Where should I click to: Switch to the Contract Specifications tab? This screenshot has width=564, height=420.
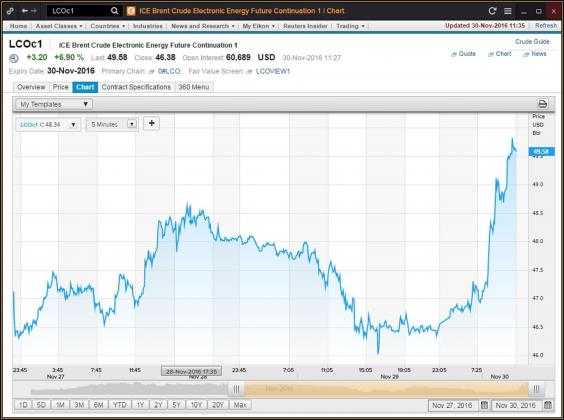point(136,87)
